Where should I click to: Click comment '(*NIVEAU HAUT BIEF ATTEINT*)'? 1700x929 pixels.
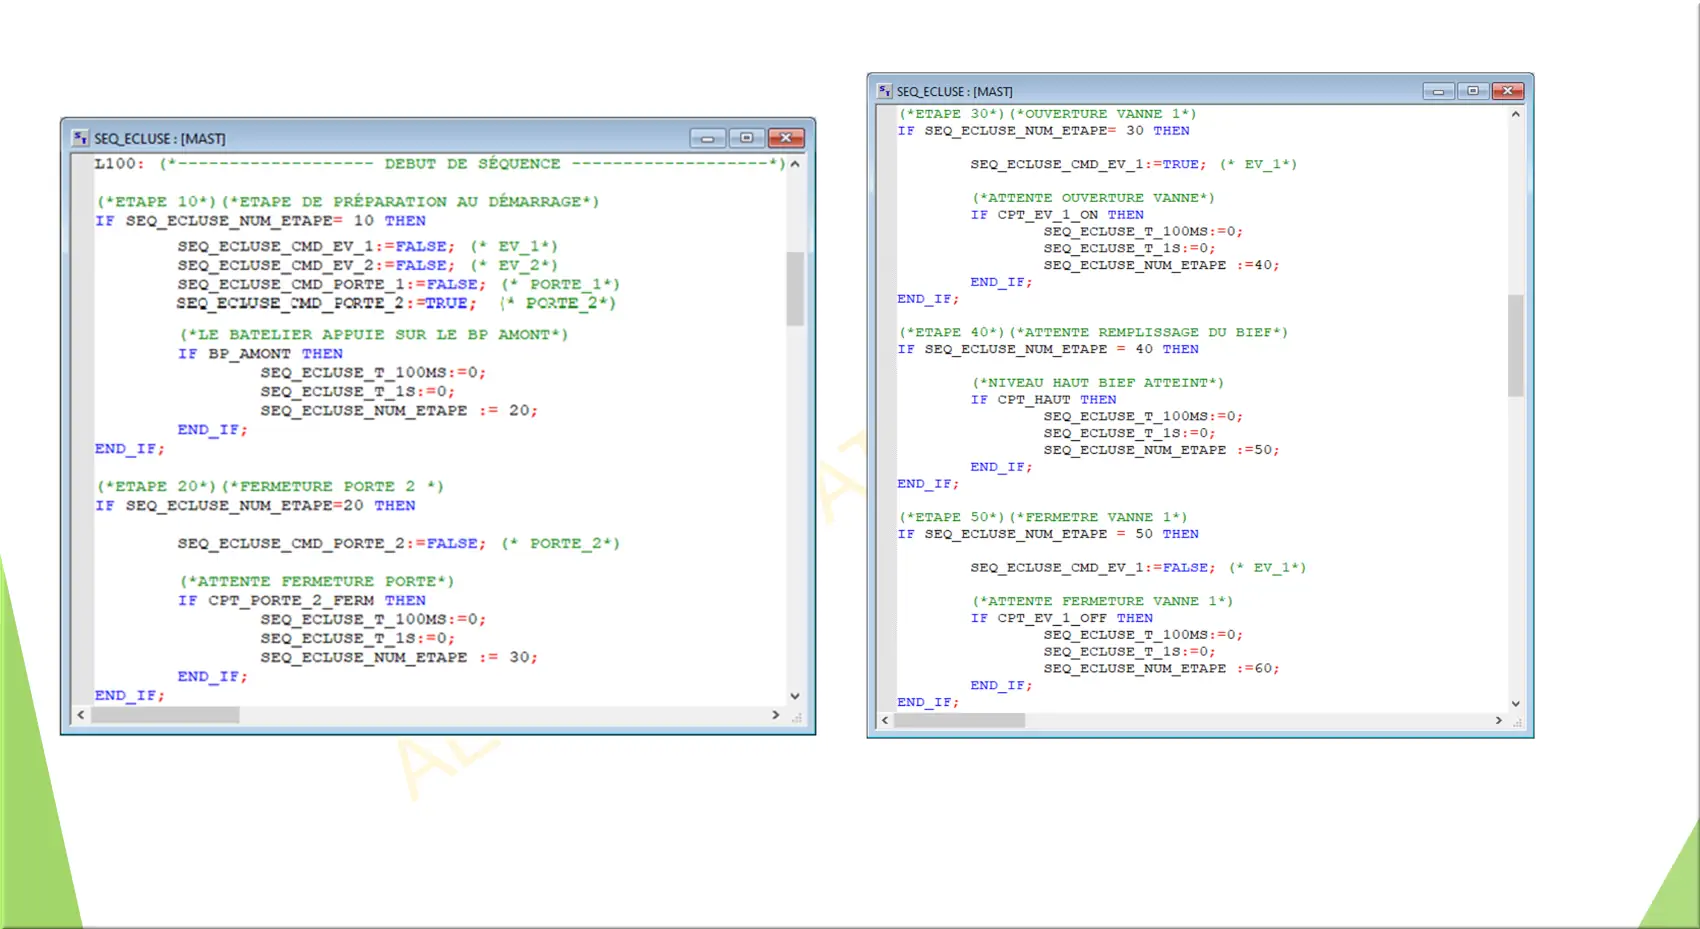coord(1098,383)
